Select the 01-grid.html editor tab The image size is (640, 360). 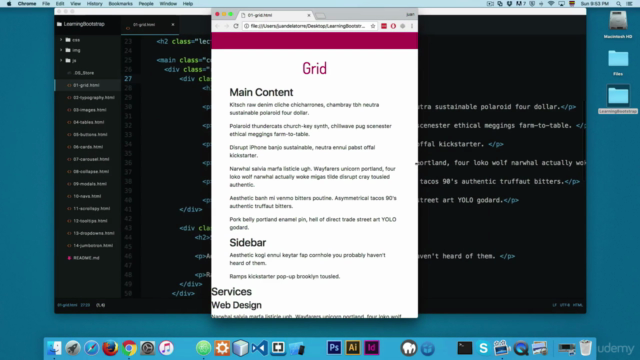150,24
